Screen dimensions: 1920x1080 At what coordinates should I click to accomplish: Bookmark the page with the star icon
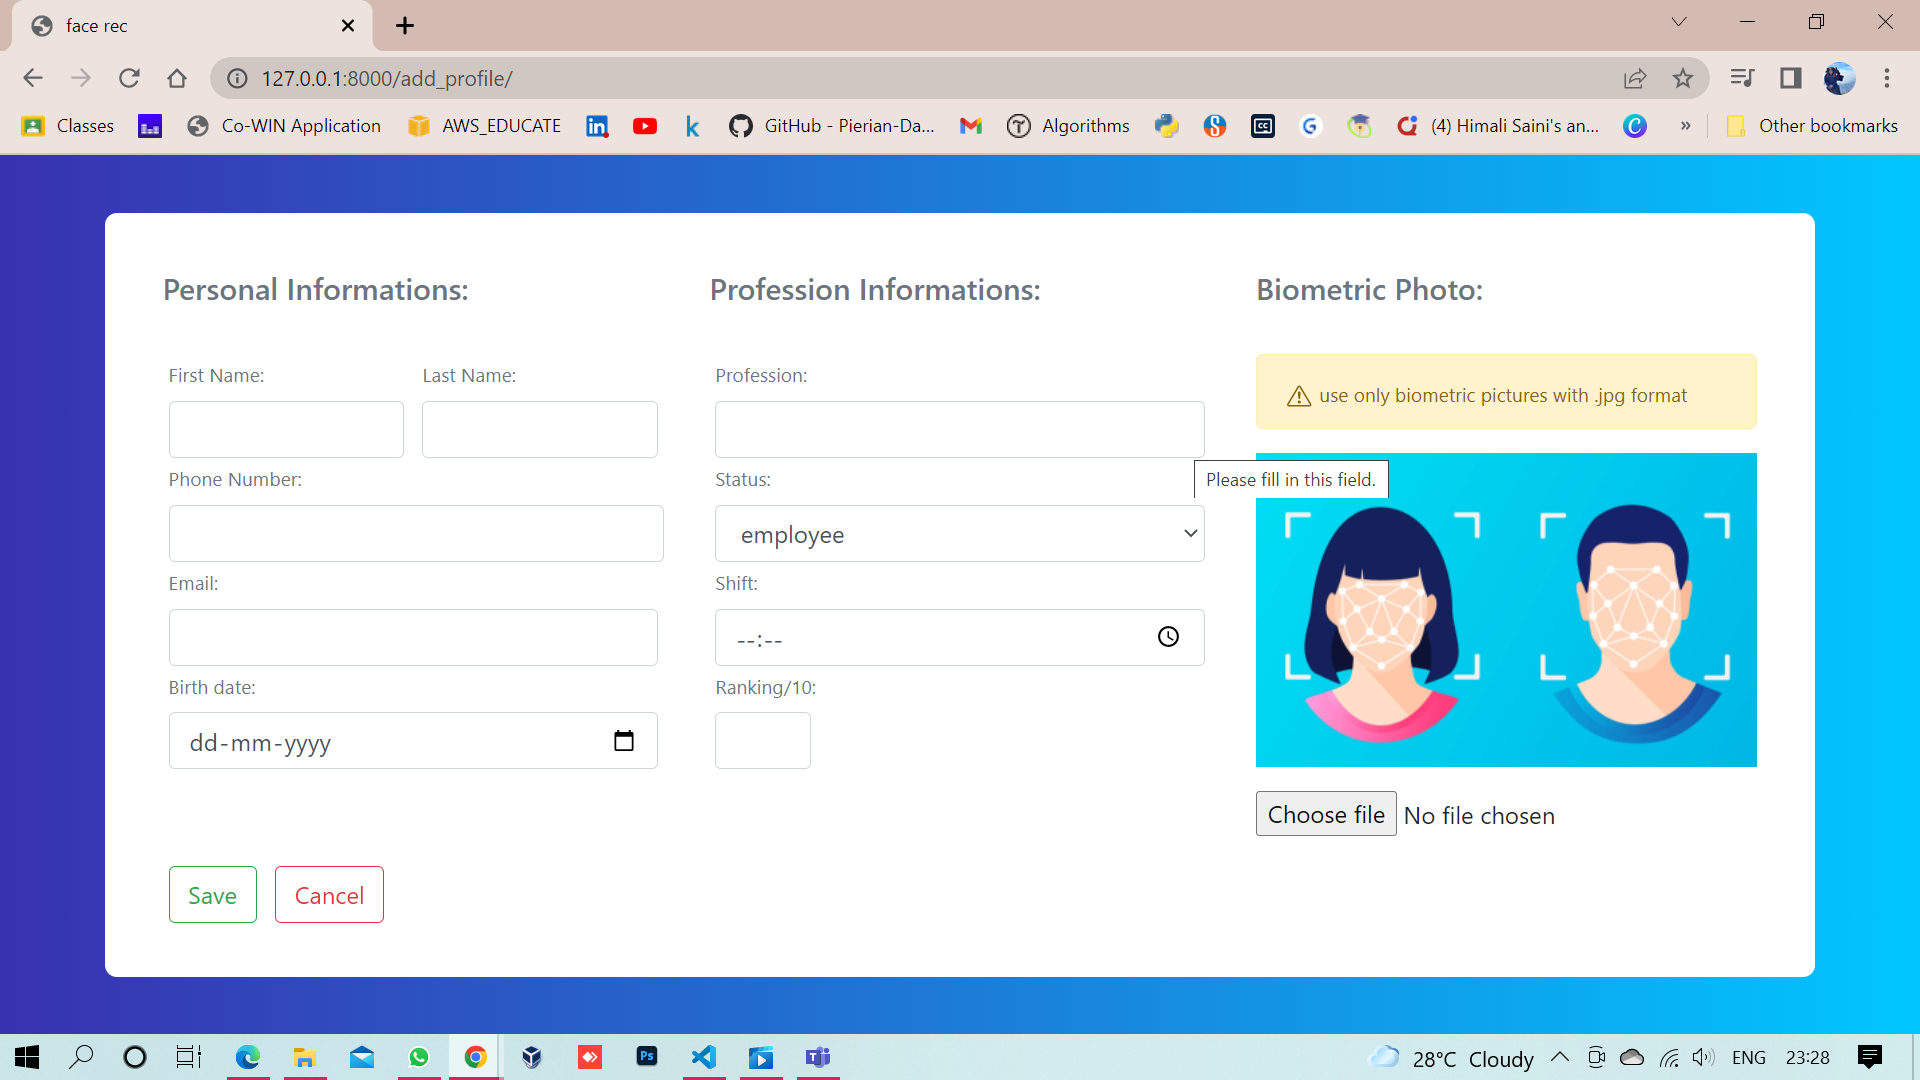coord(1683,77)
